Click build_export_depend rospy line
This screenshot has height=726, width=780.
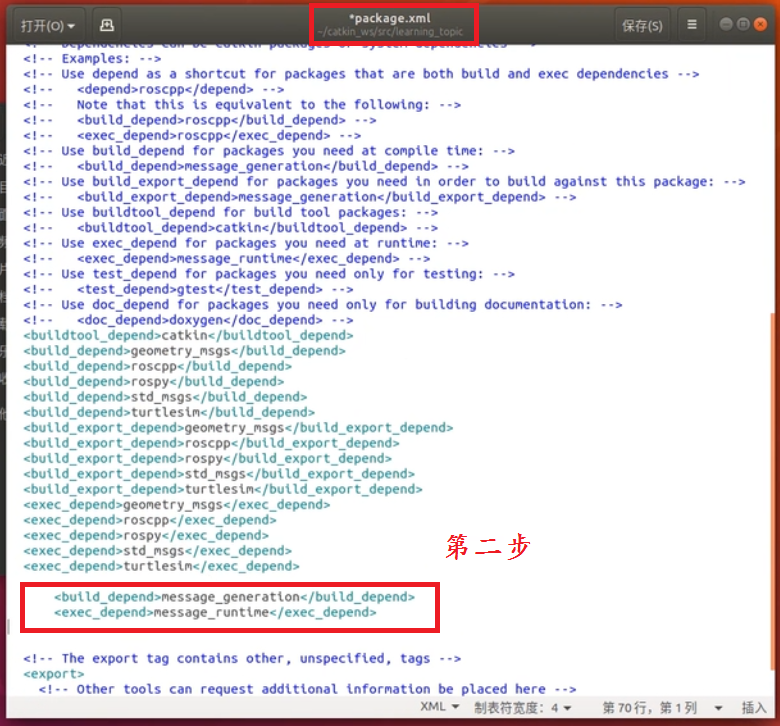[x=207, y=459]
